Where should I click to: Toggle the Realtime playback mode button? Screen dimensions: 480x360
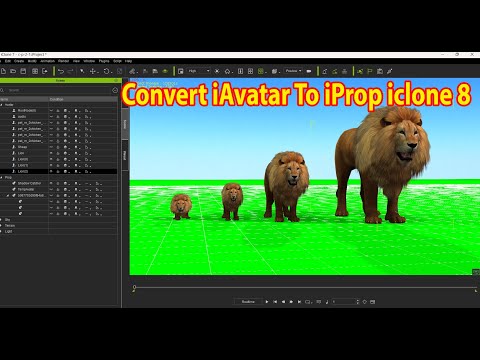248,302
